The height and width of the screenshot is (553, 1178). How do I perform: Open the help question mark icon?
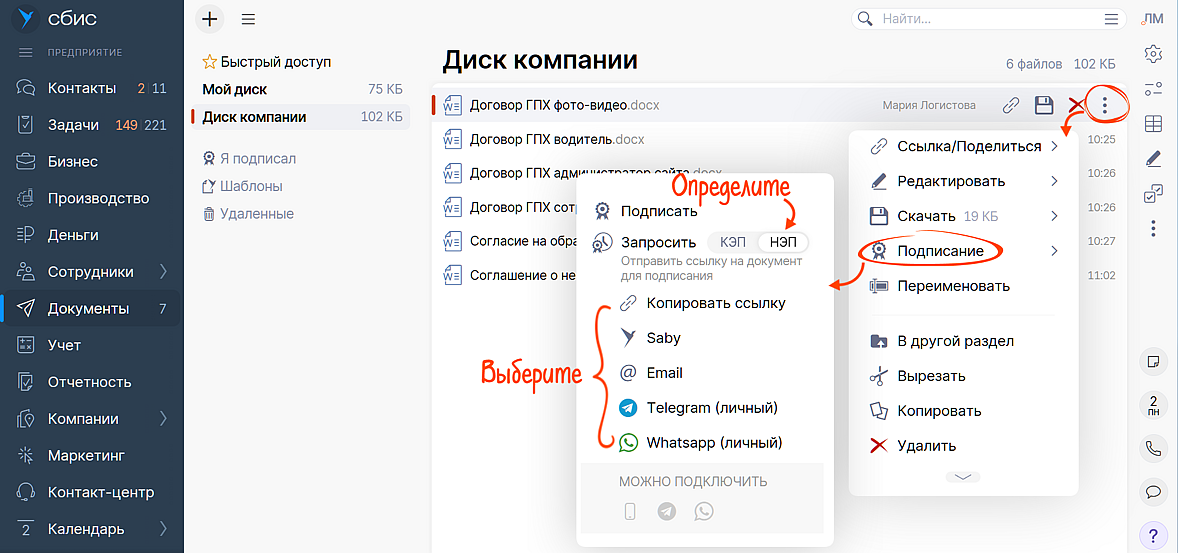tap(1153, 535)
